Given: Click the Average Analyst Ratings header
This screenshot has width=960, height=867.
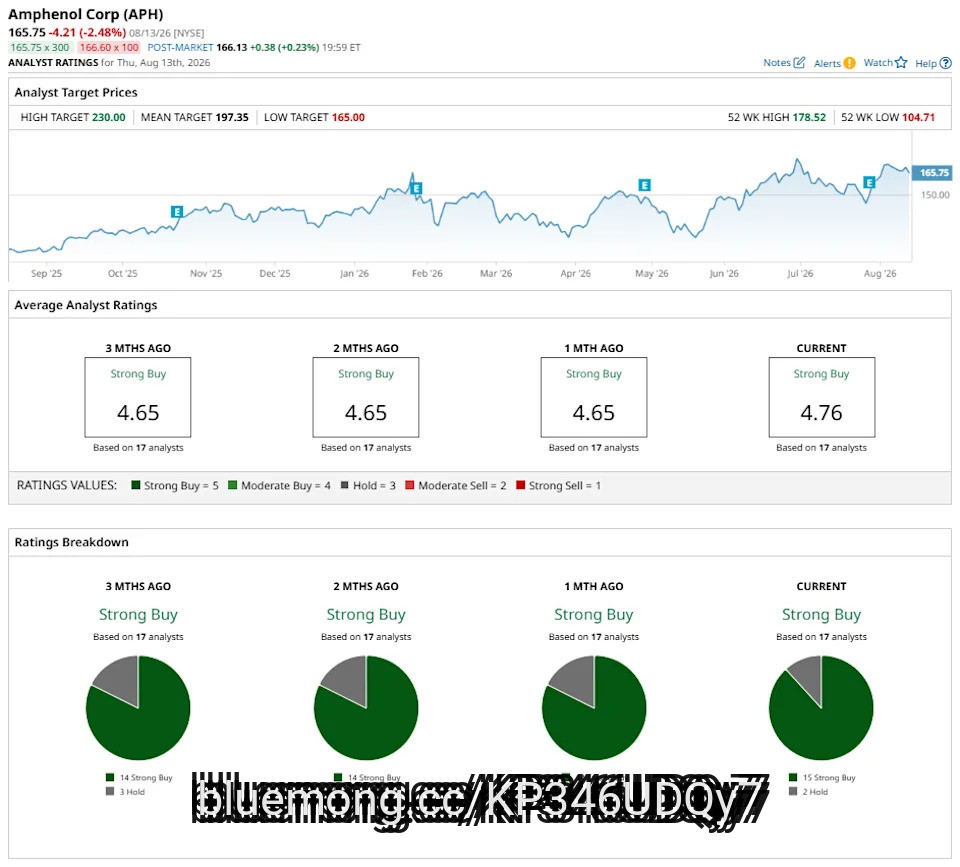Looking at the screenshot, I should (x=86, y=305).
